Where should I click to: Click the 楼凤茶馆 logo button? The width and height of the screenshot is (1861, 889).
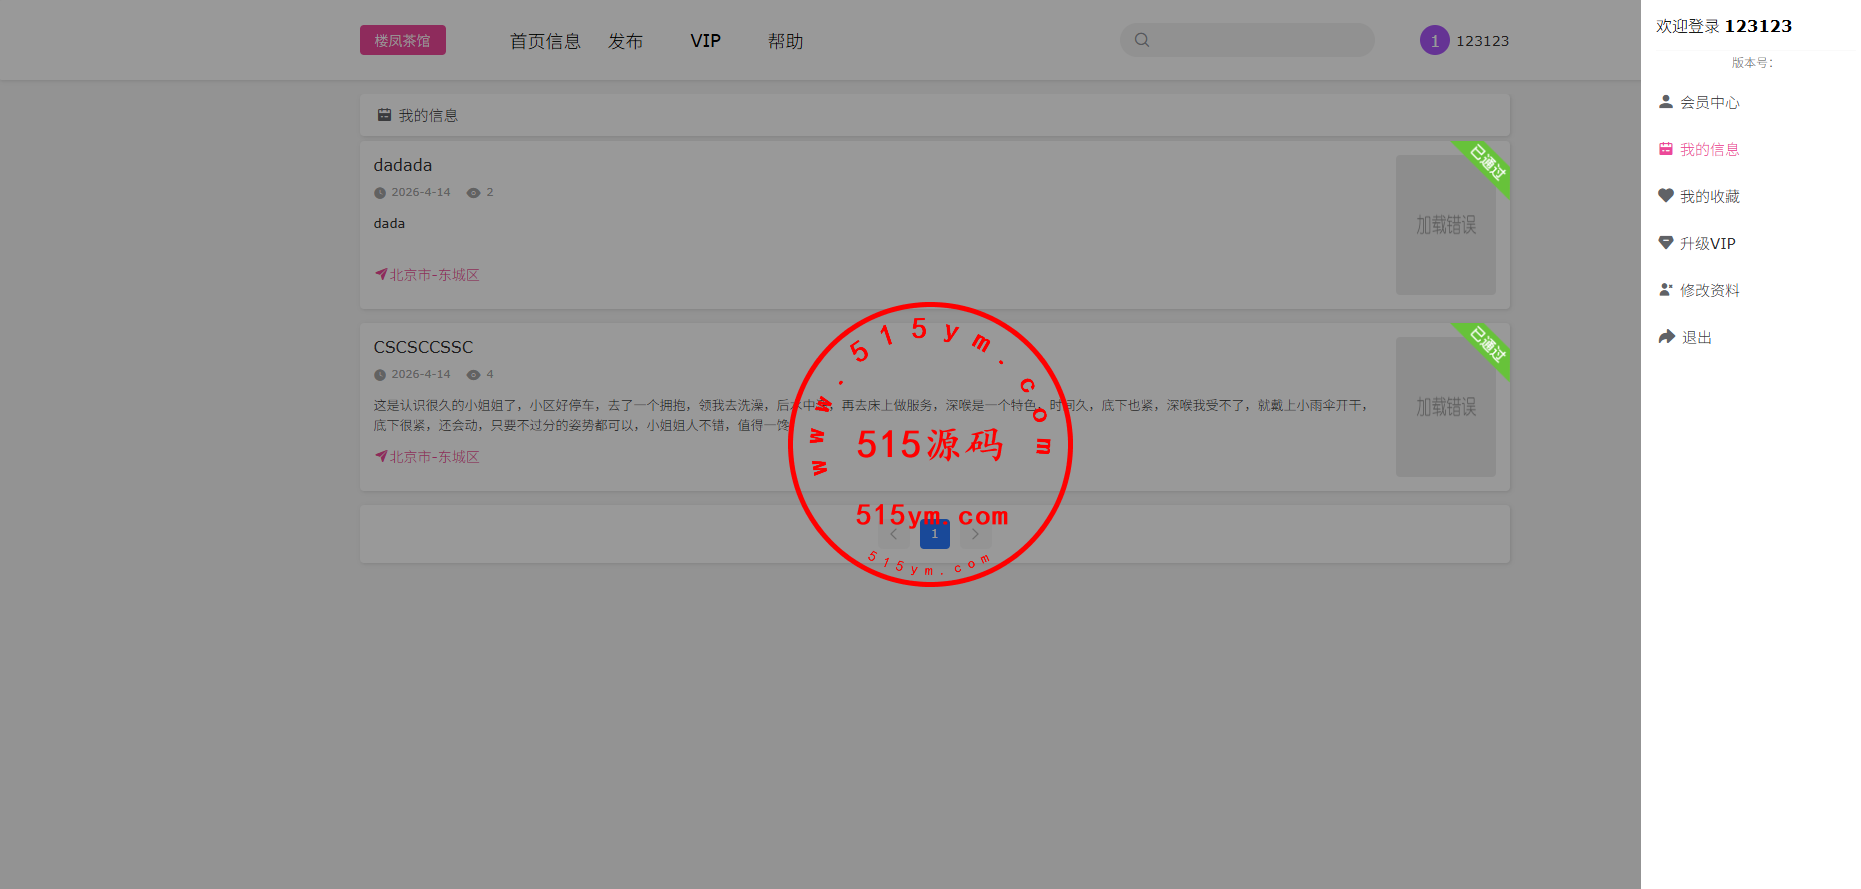(402, 40)
